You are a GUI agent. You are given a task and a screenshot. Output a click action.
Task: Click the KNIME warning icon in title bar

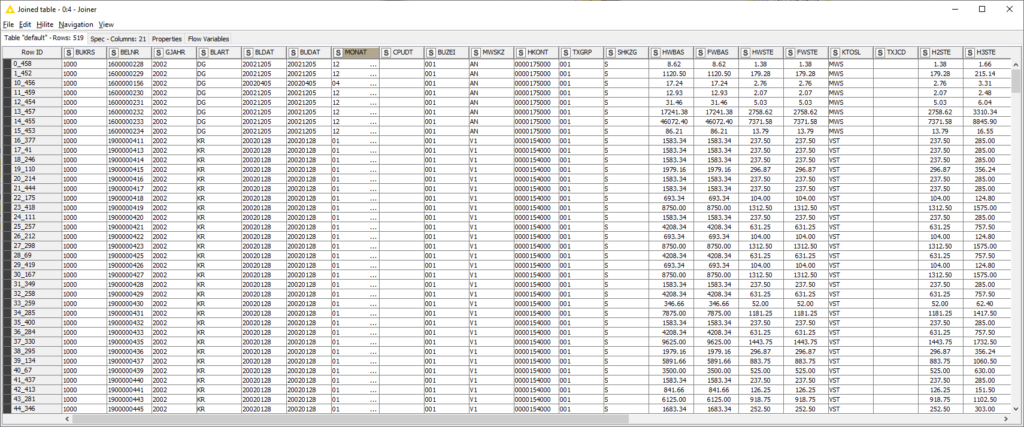[x=9, y=8]
